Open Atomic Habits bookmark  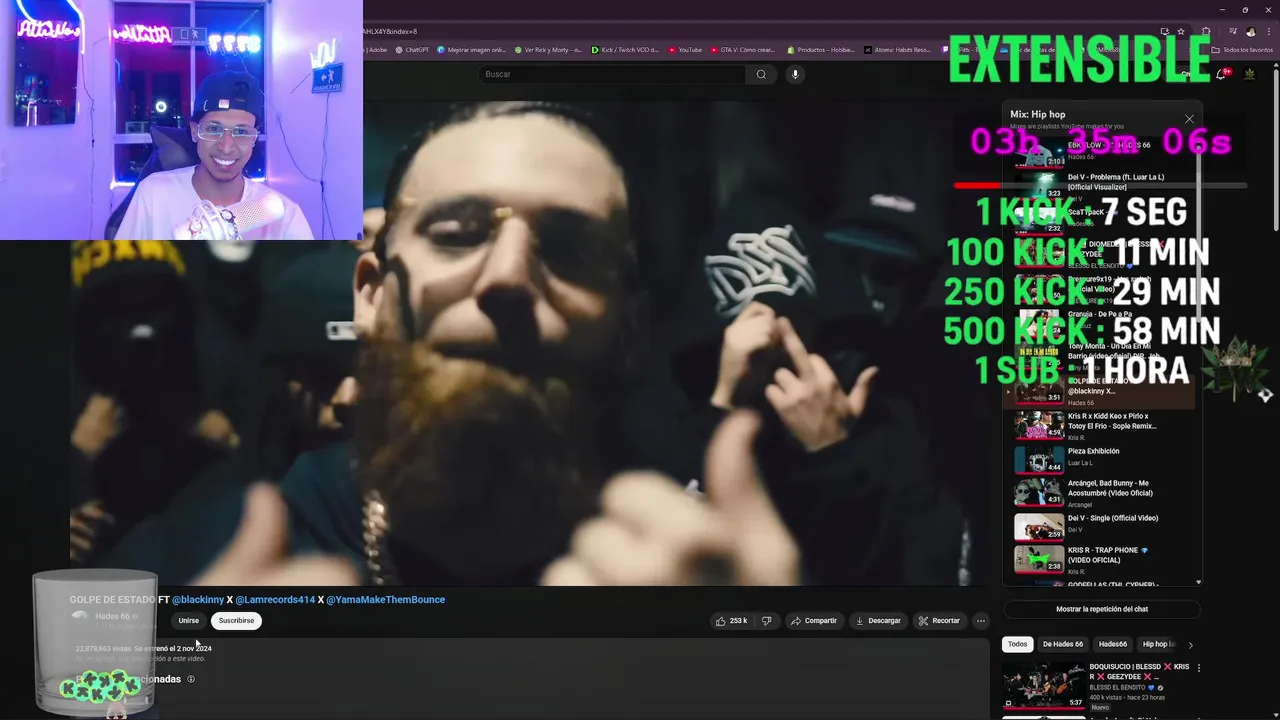(x=897, y=49)
